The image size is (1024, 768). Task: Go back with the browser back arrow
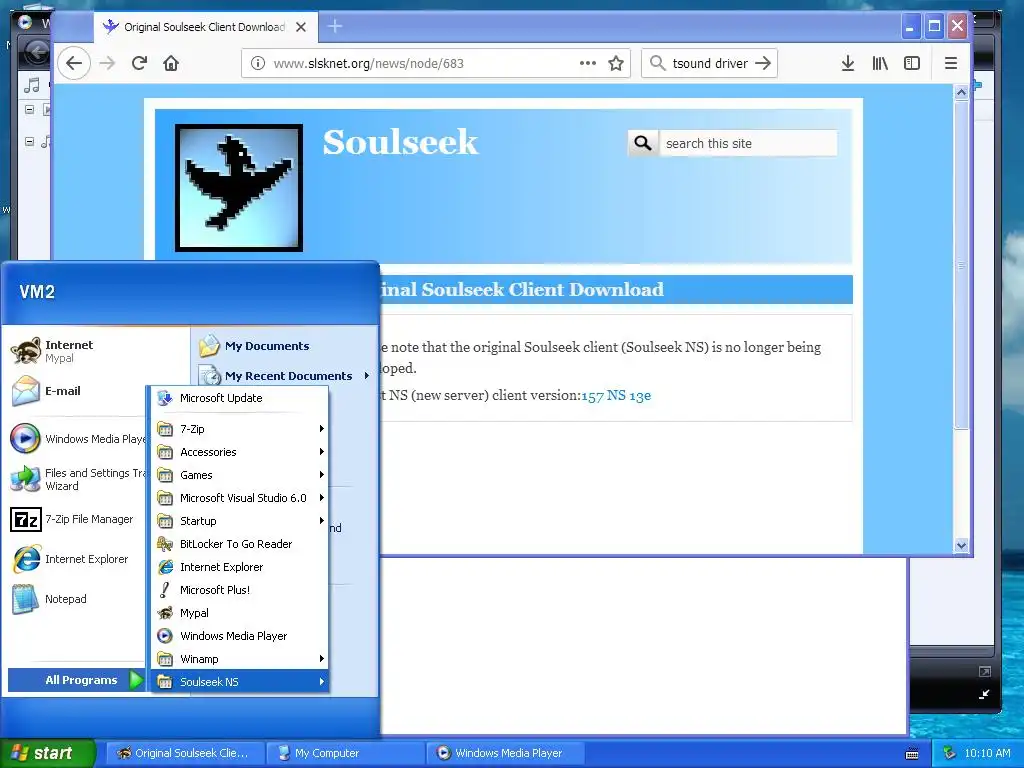pos(74,63)
